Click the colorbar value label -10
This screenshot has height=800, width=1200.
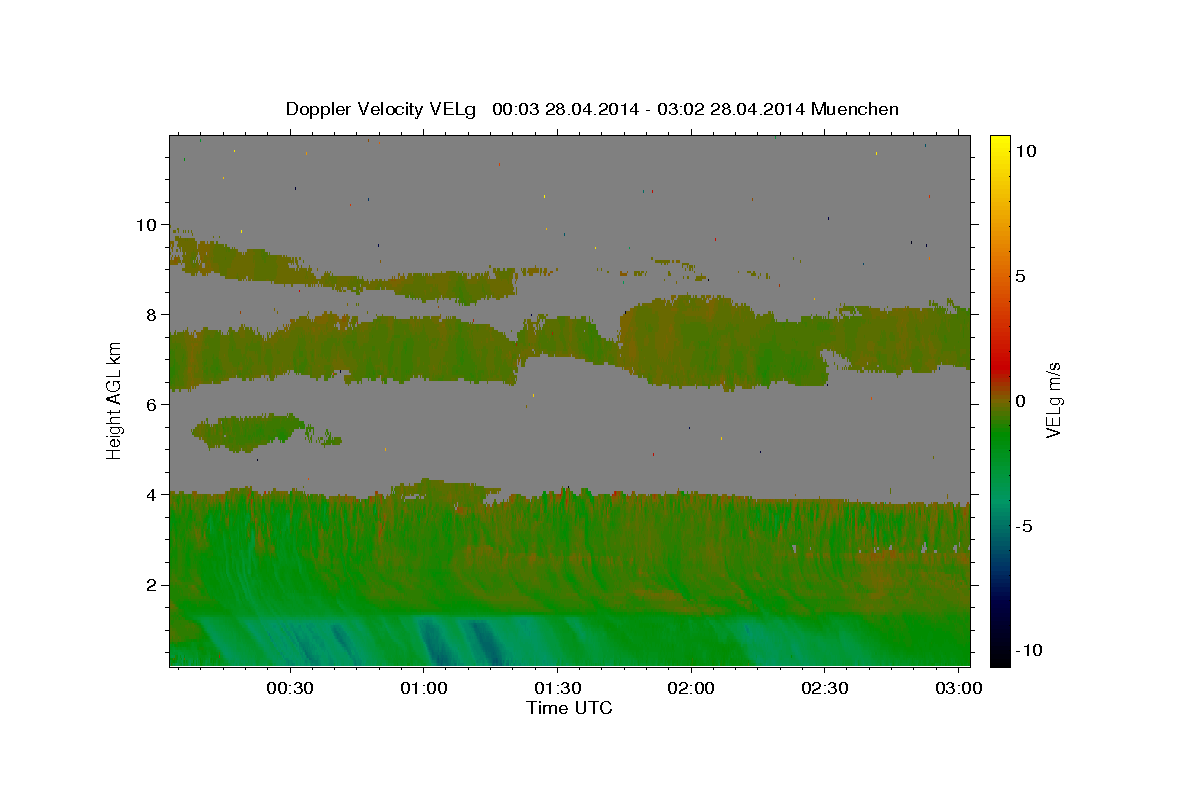(1028, 650)
